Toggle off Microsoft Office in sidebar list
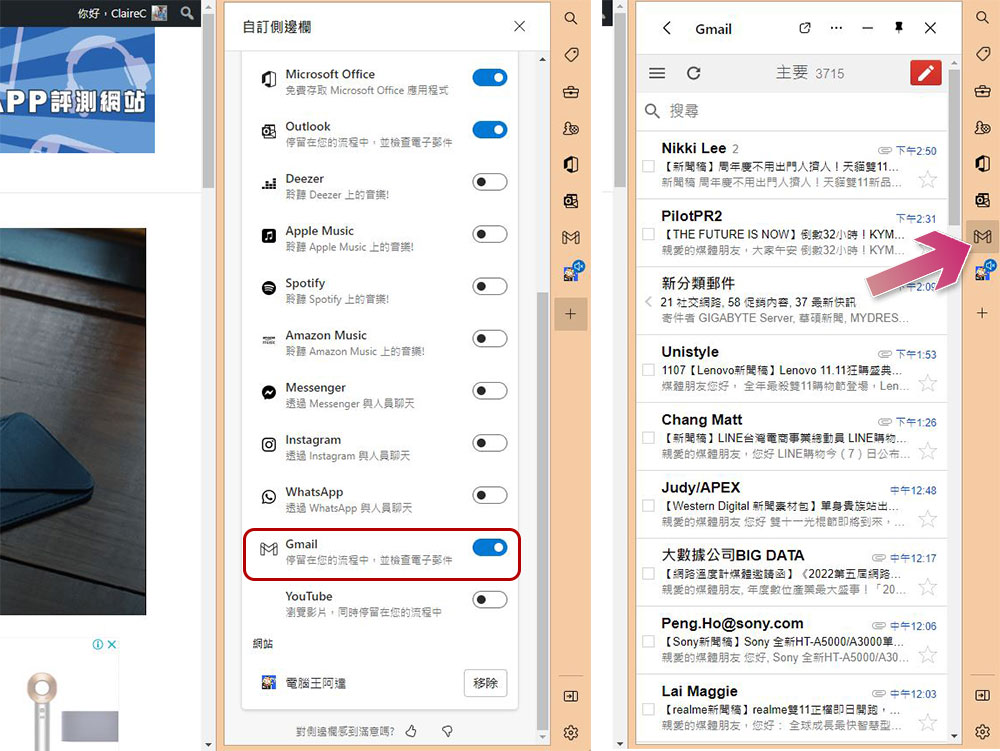The width and height of the screenshot is (1000, 751). 490,78
